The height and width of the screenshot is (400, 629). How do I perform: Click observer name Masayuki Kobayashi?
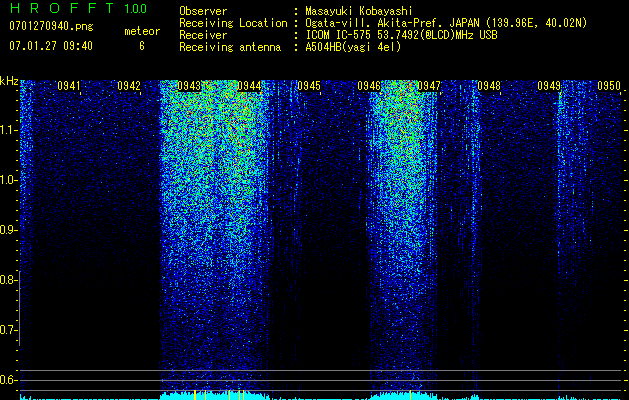coord(359,11)
